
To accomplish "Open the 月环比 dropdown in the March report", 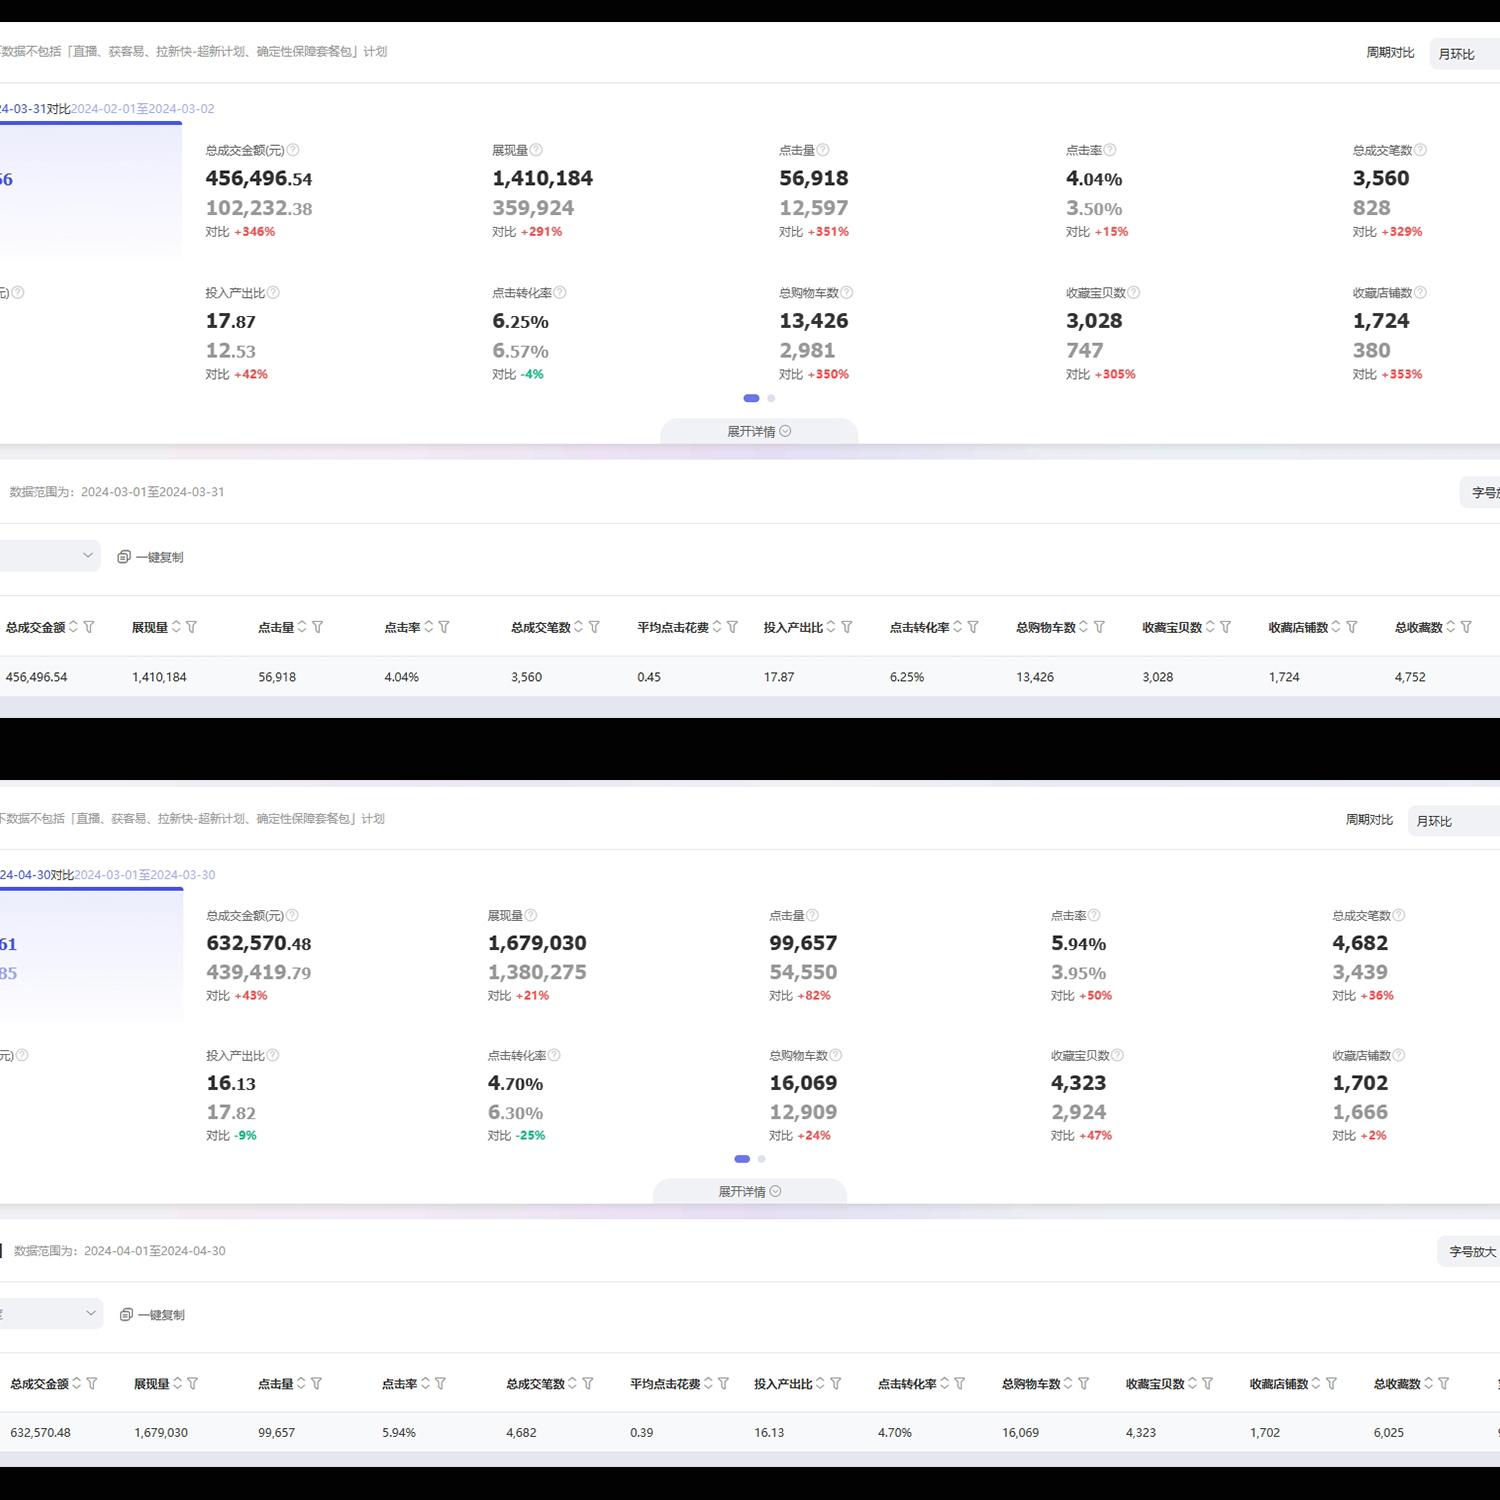I will click(x=1465, y=54).
